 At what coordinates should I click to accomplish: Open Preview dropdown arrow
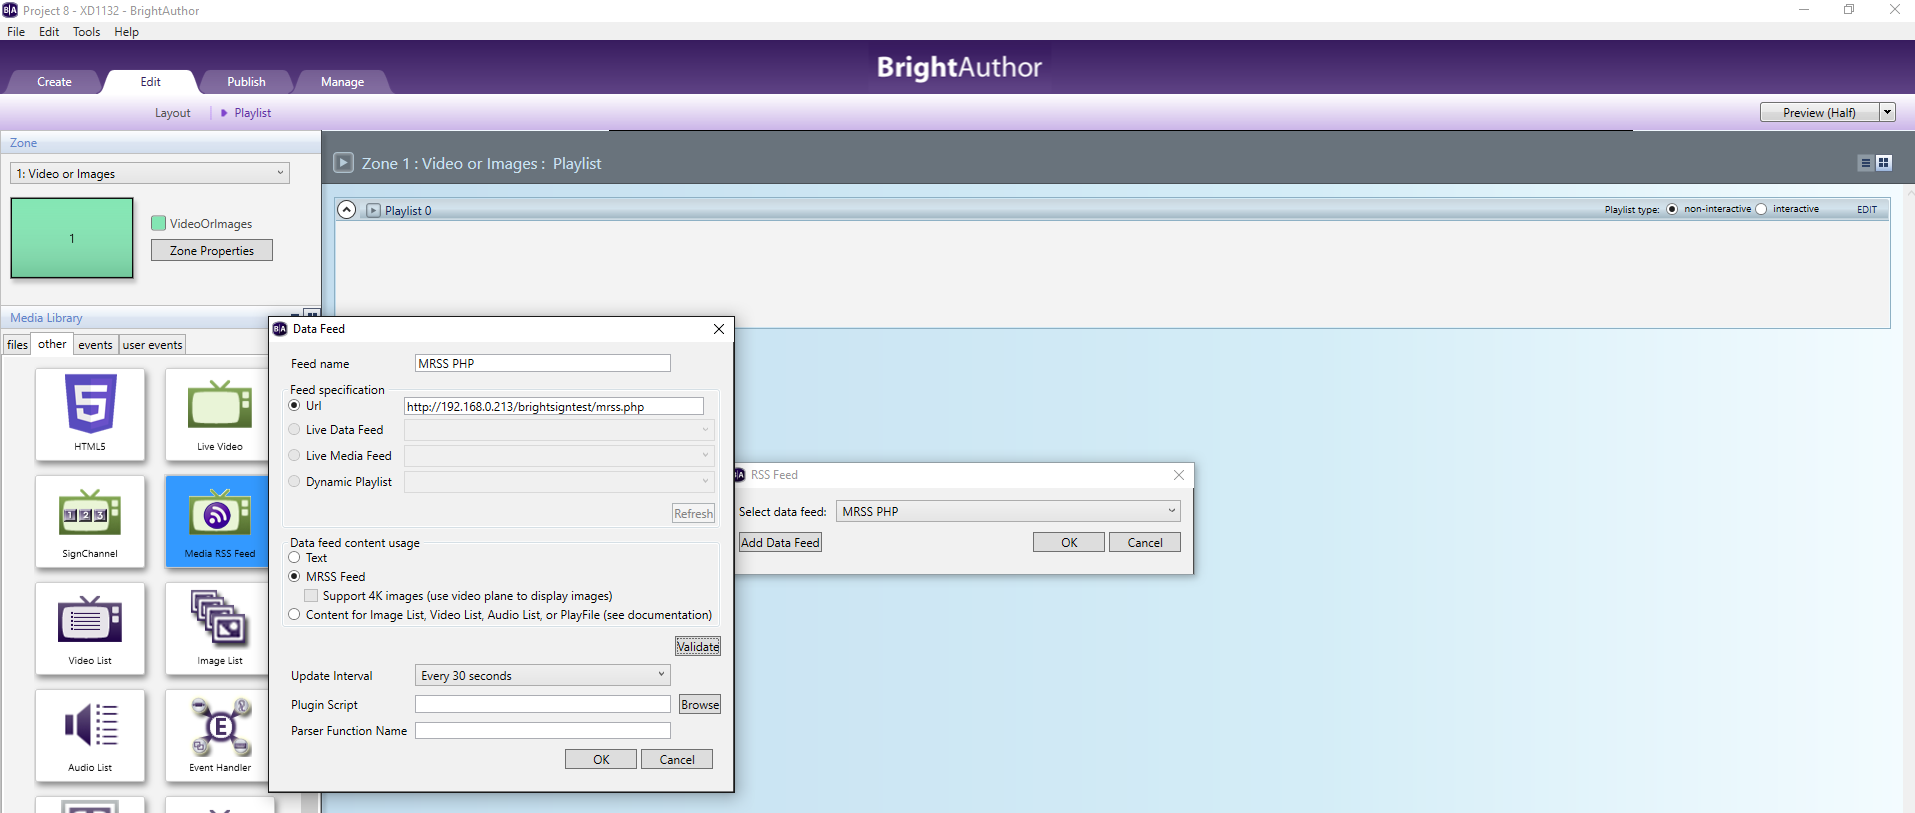(x=1887, y=112)
